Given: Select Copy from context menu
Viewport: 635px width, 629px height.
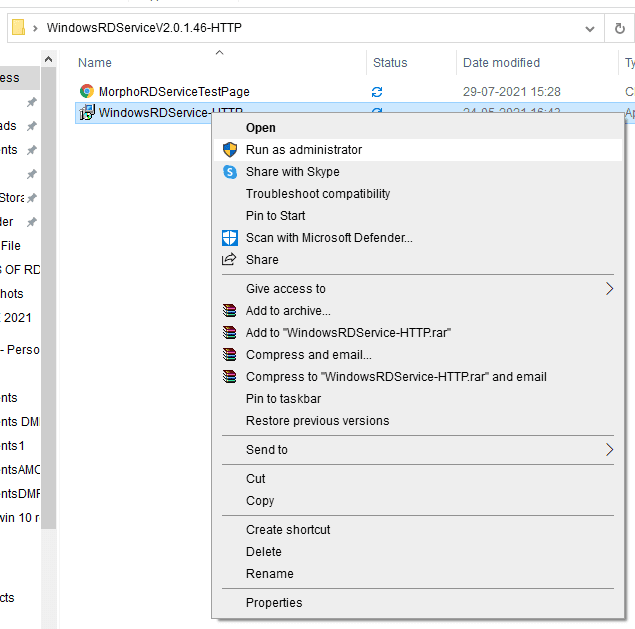Looking at the screenshot, I should click(x=418, y=501).
